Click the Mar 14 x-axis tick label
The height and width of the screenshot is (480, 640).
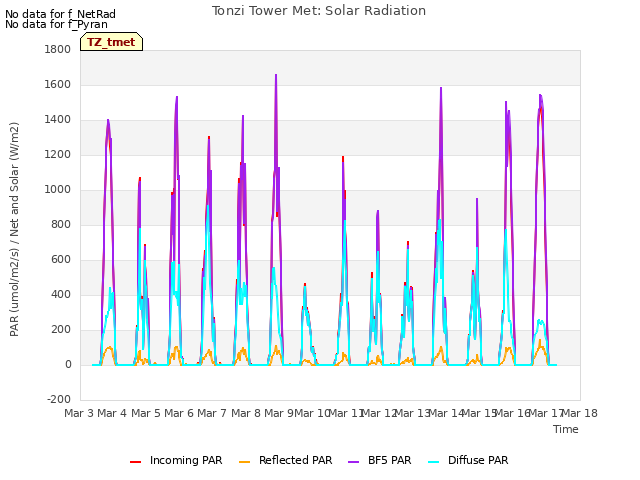coord(446,413)
